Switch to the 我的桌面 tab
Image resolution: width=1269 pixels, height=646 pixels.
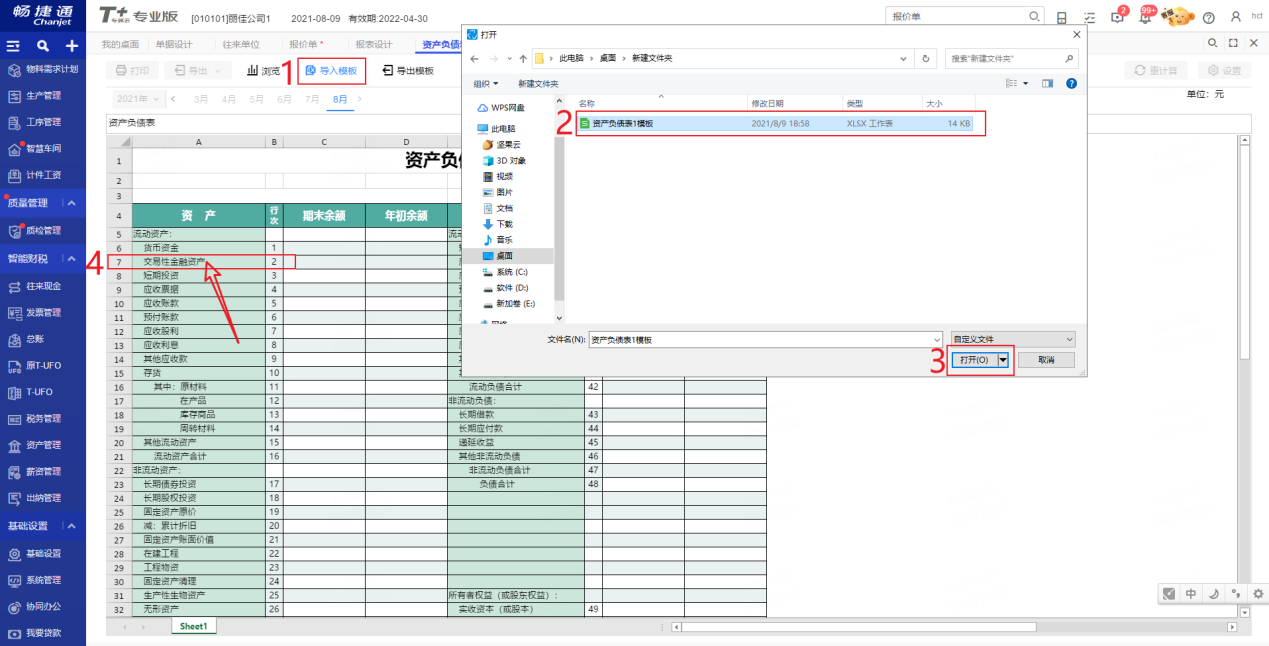tap(120, 44)
